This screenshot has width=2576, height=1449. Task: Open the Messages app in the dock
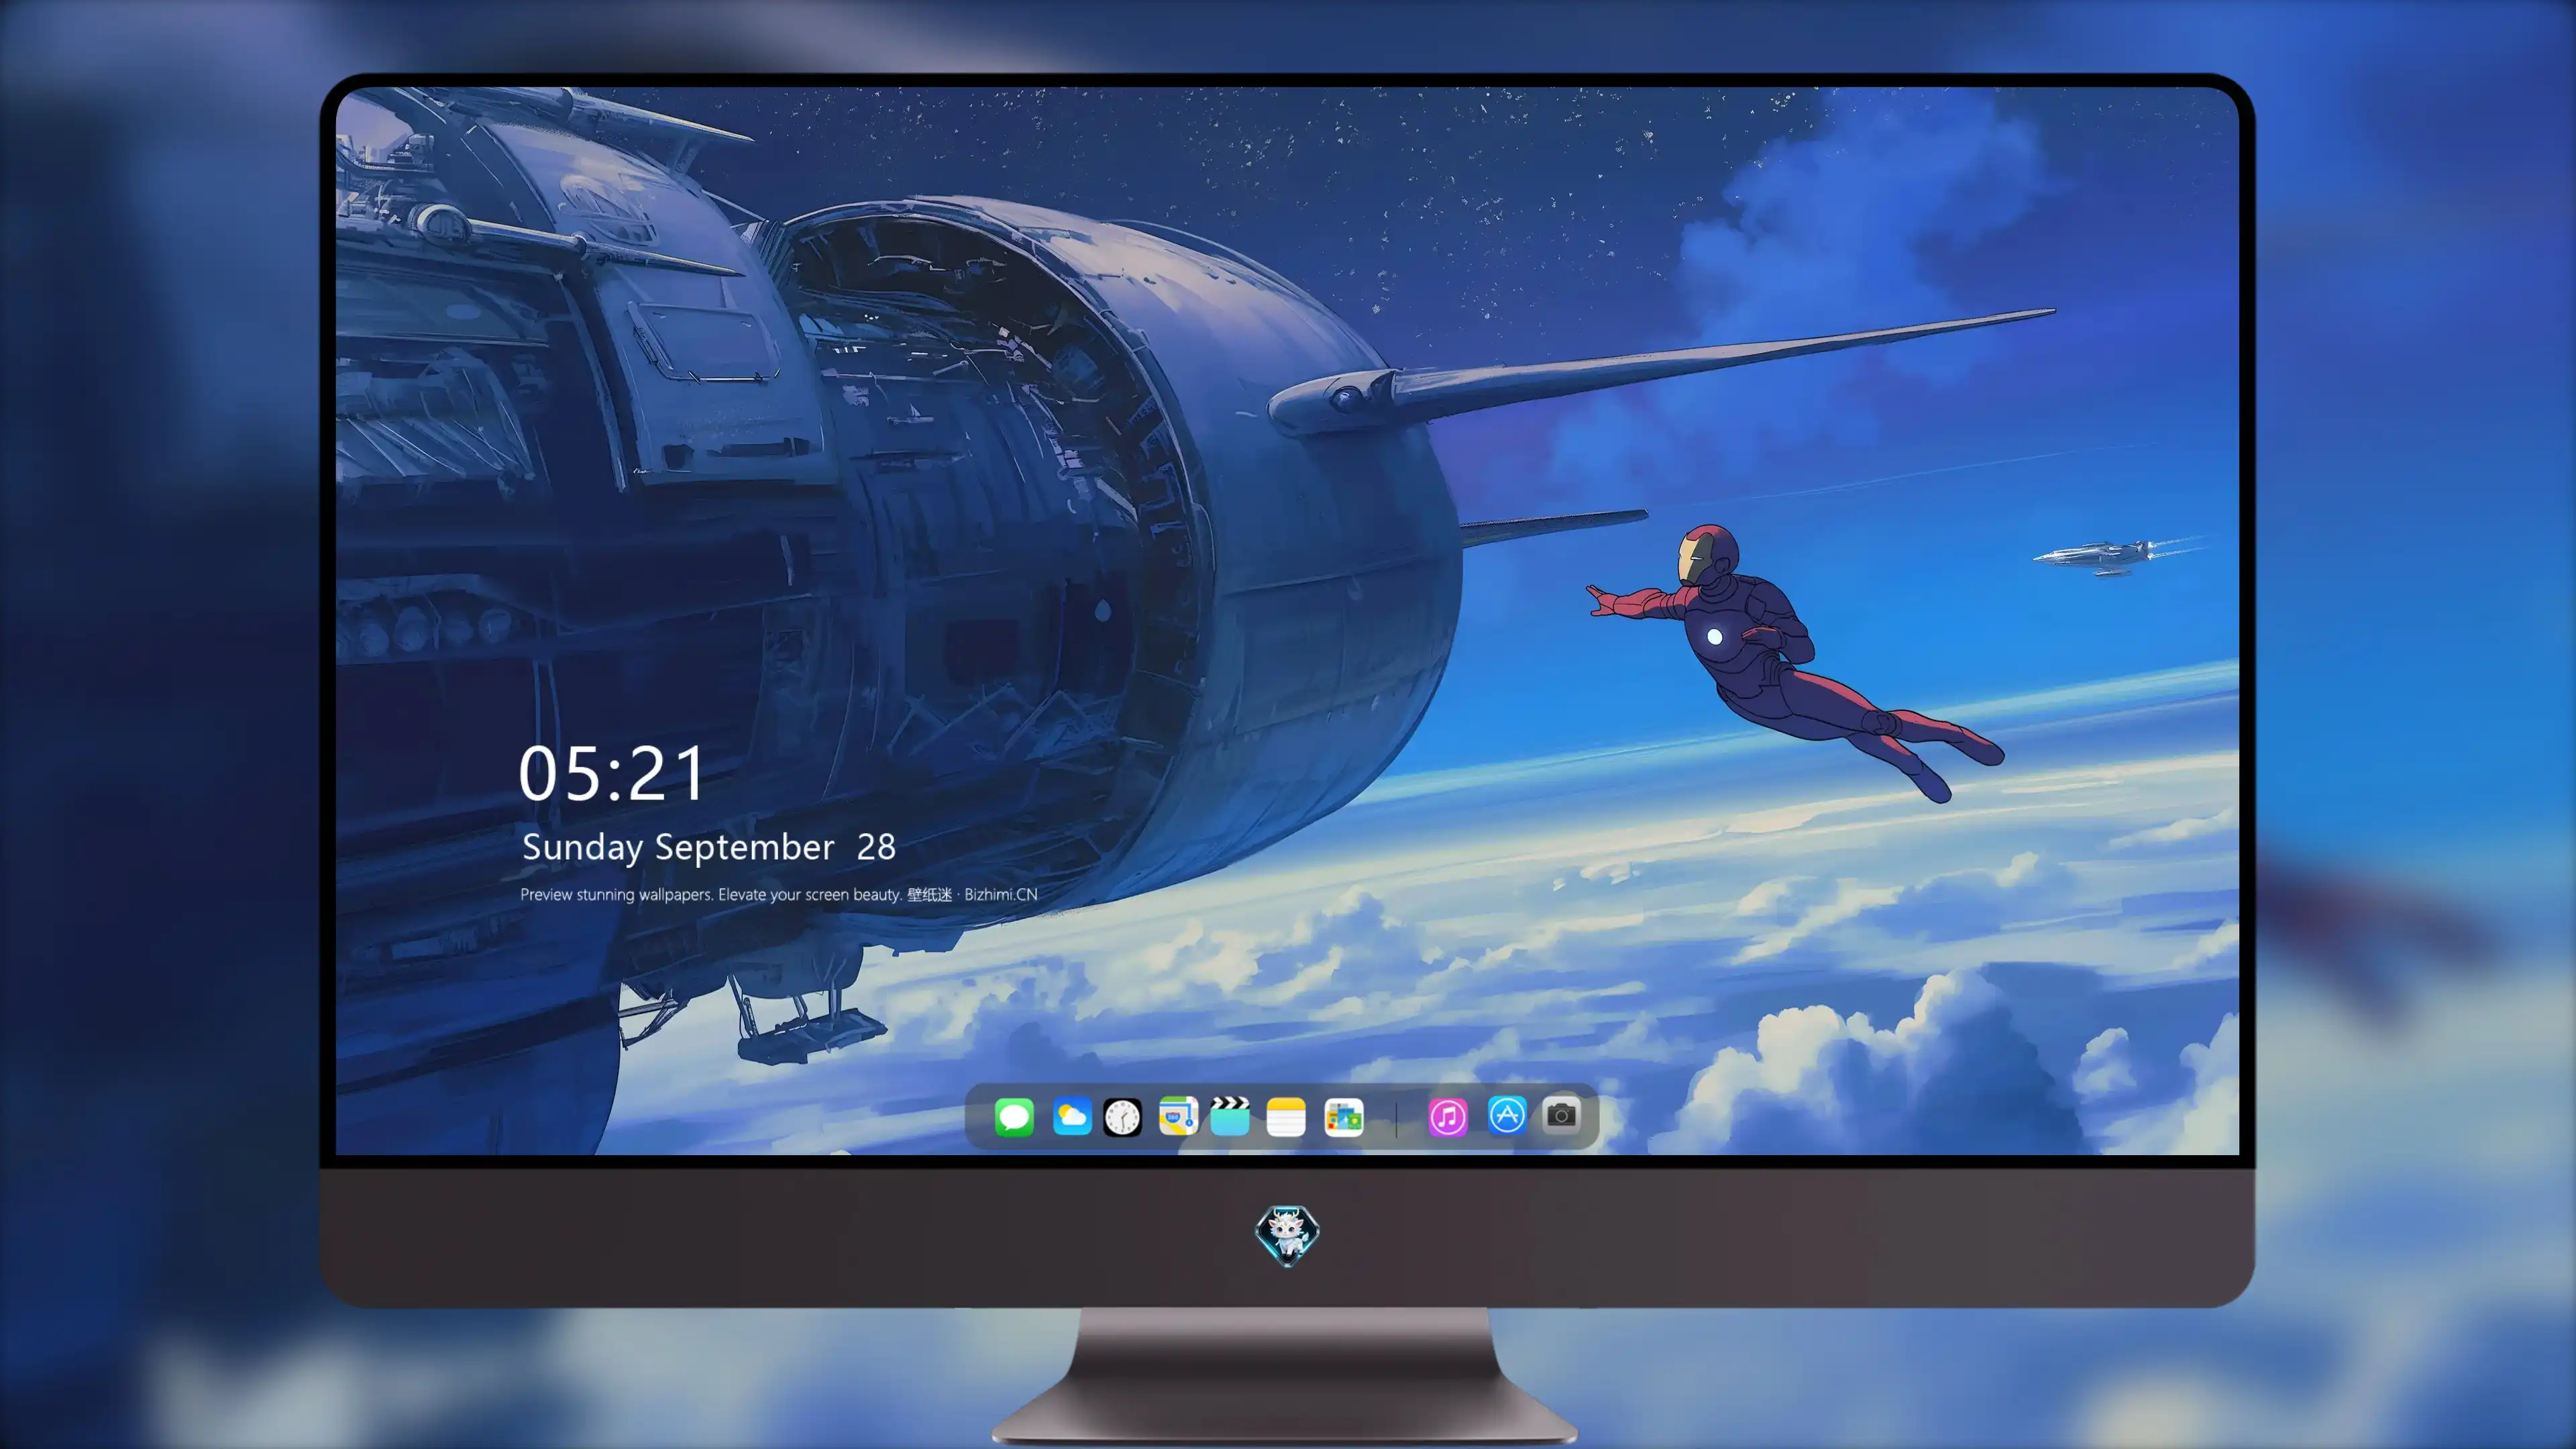click(1014, 1117)
